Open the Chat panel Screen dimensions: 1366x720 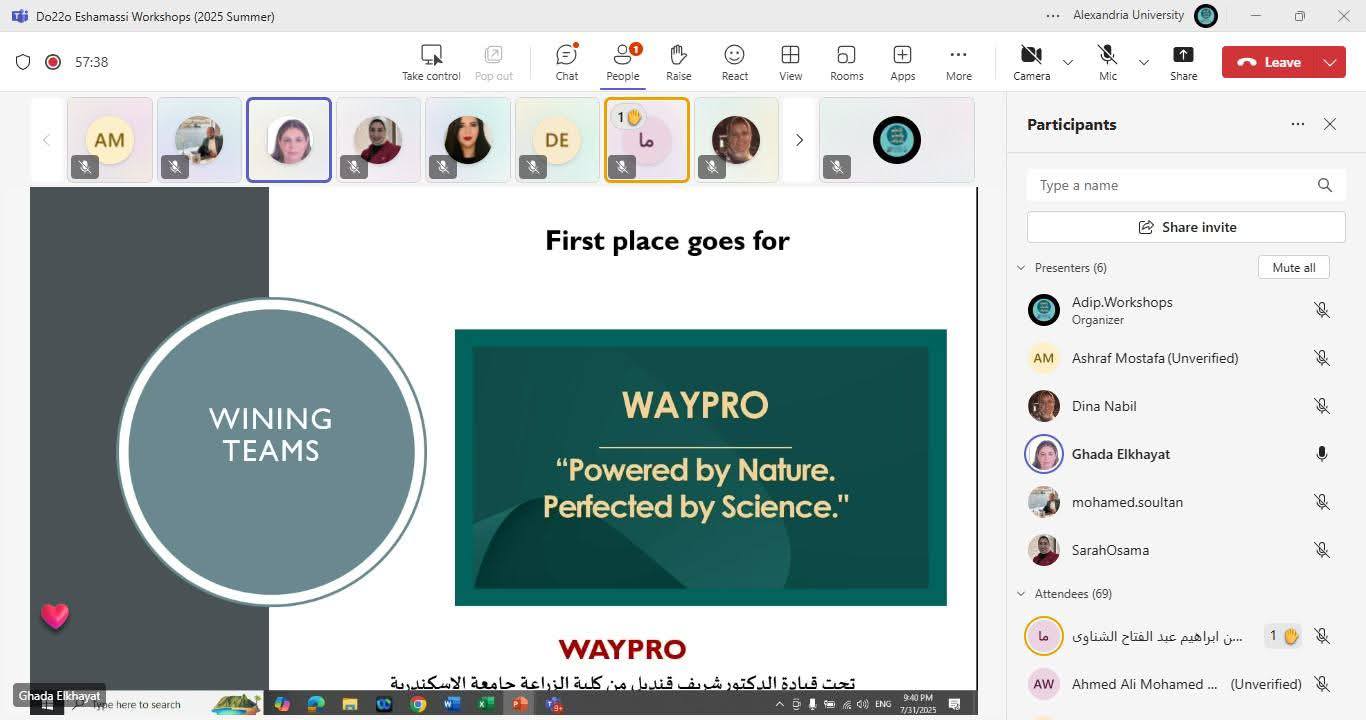point(567,62)
